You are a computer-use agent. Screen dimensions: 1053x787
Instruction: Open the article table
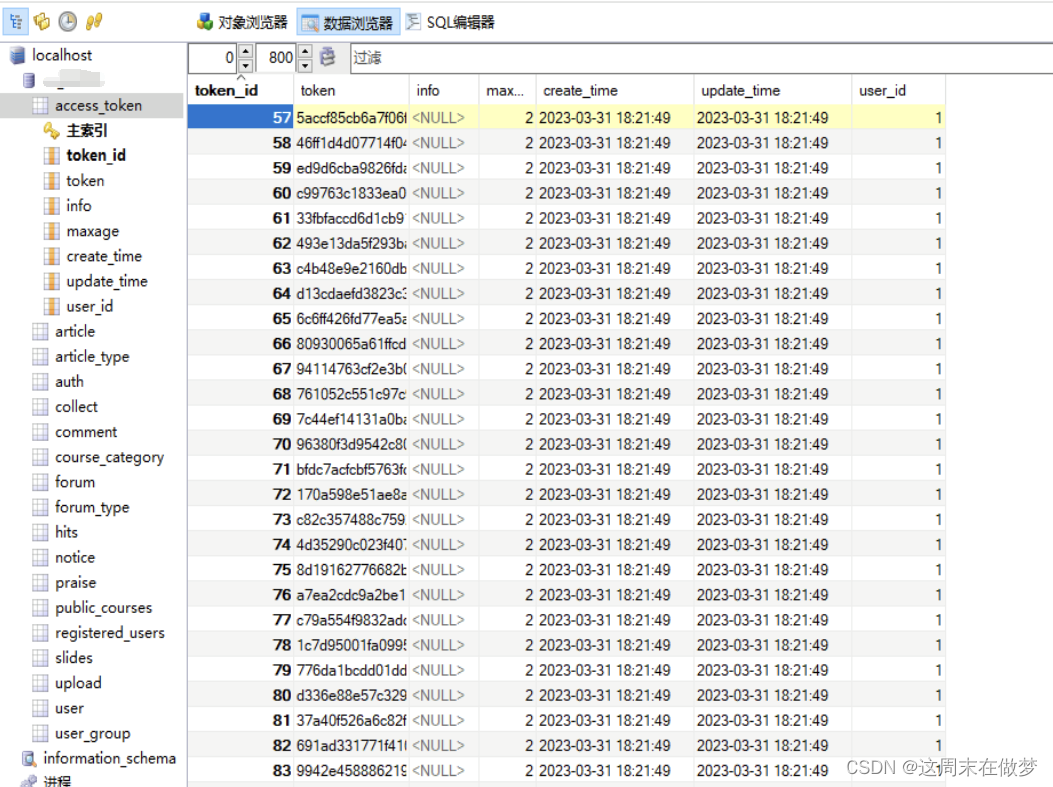click(x=75, y=331)
